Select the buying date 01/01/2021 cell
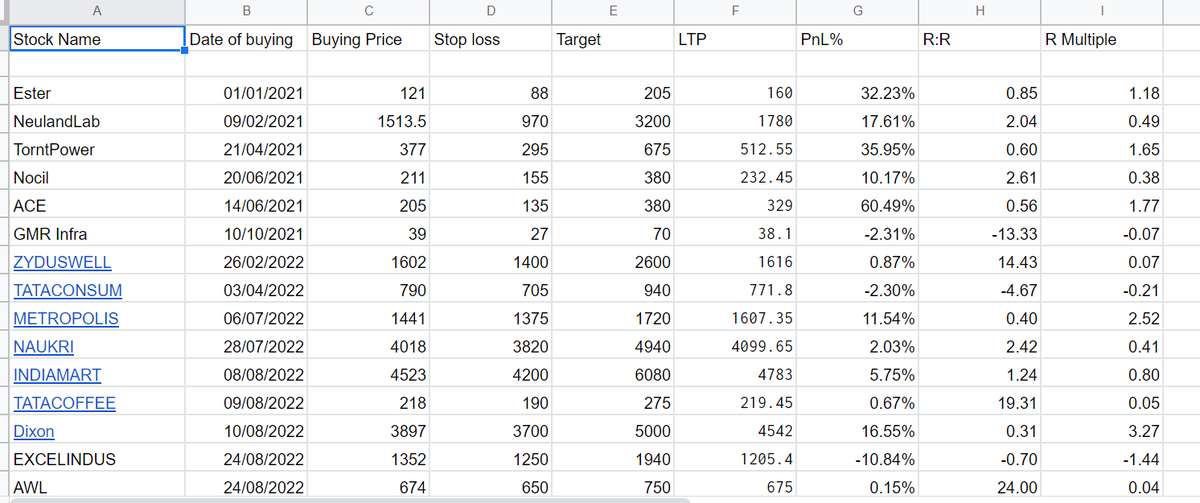This screenshot has height=503, width=1200. (246, 93)
